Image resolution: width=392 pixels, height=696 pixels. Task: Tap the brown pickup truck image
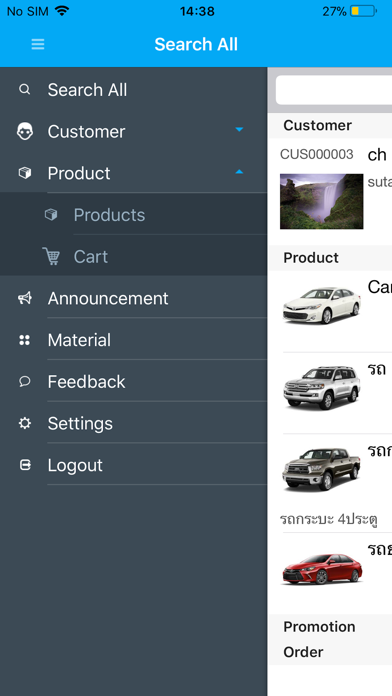321,469
